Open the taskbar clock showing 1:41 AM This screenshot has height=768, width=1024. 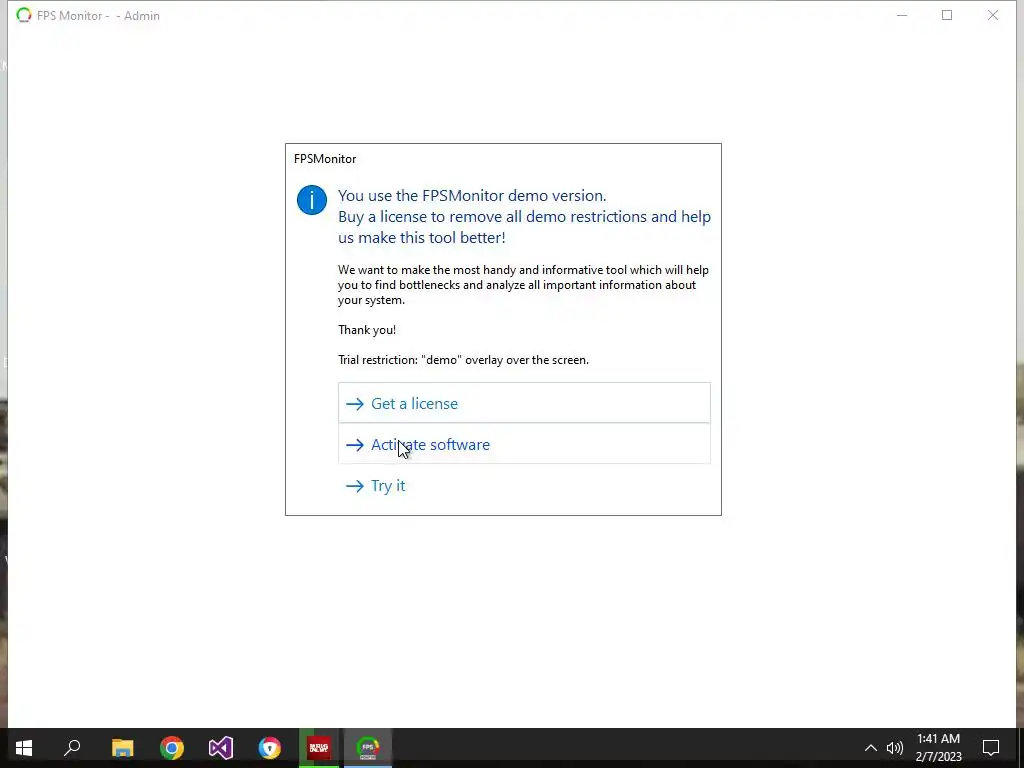[938, 748]
